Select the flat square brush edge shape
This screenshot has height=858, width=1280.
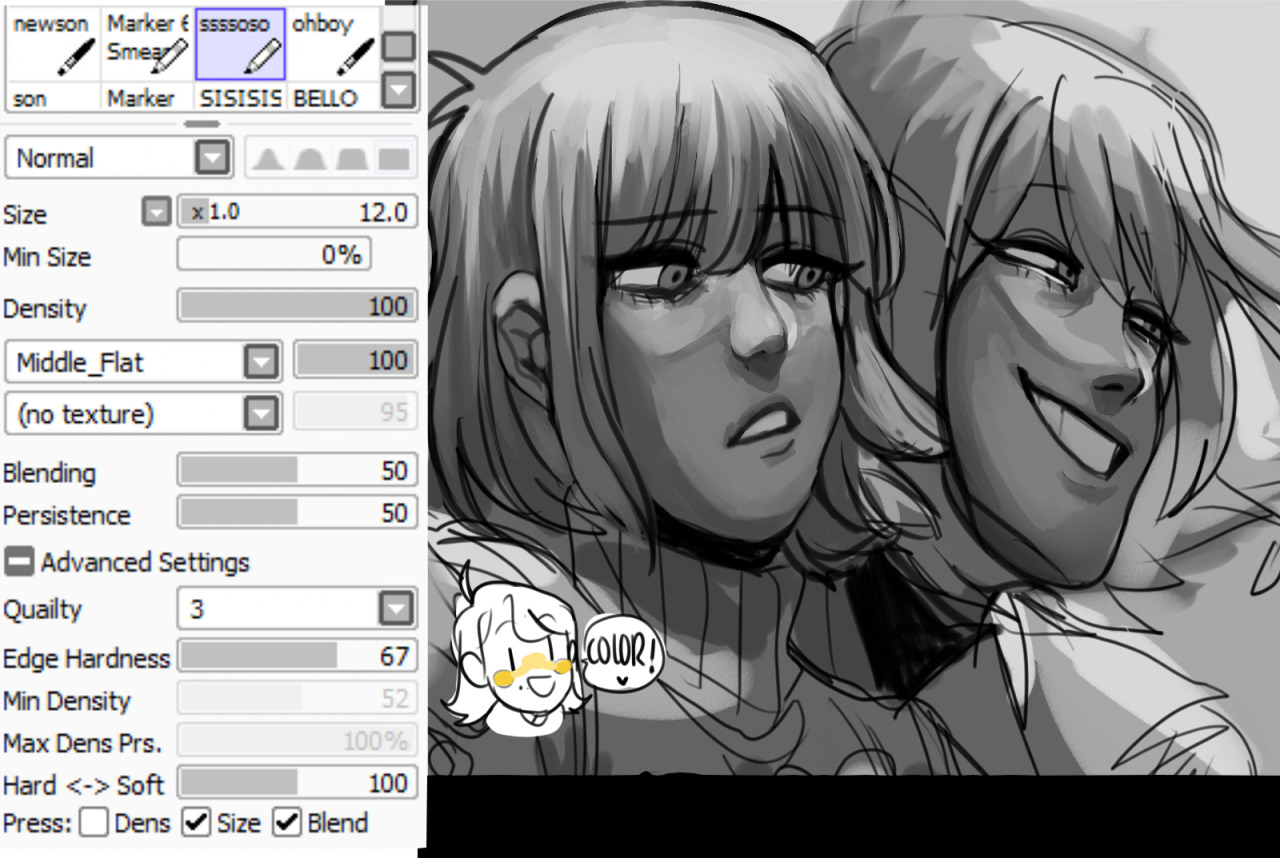click(395, 158)
